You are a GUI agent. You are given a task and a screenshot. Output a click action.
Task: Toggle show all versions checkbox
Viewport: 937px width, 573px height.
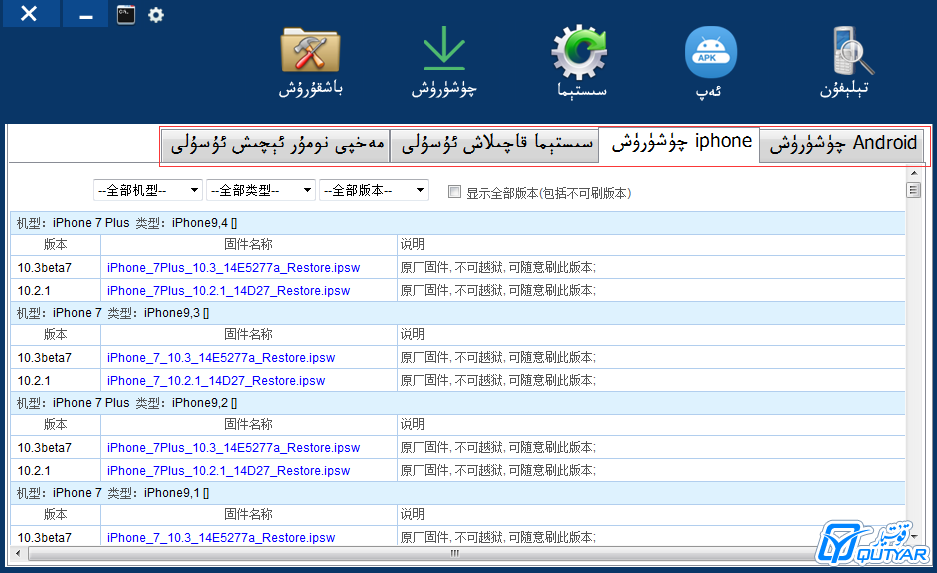454,192
